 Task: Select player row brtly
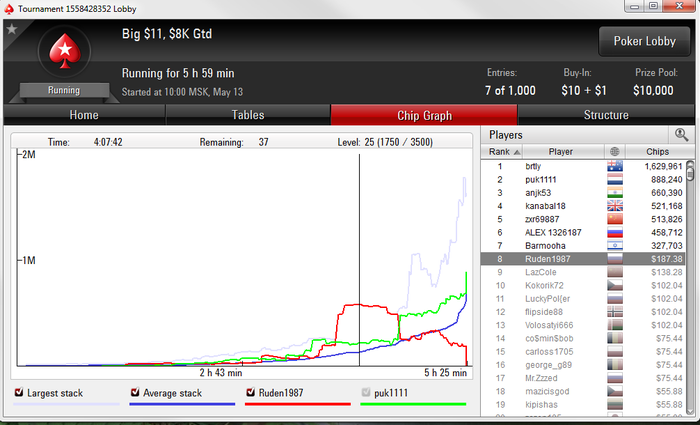click(583, 166)
